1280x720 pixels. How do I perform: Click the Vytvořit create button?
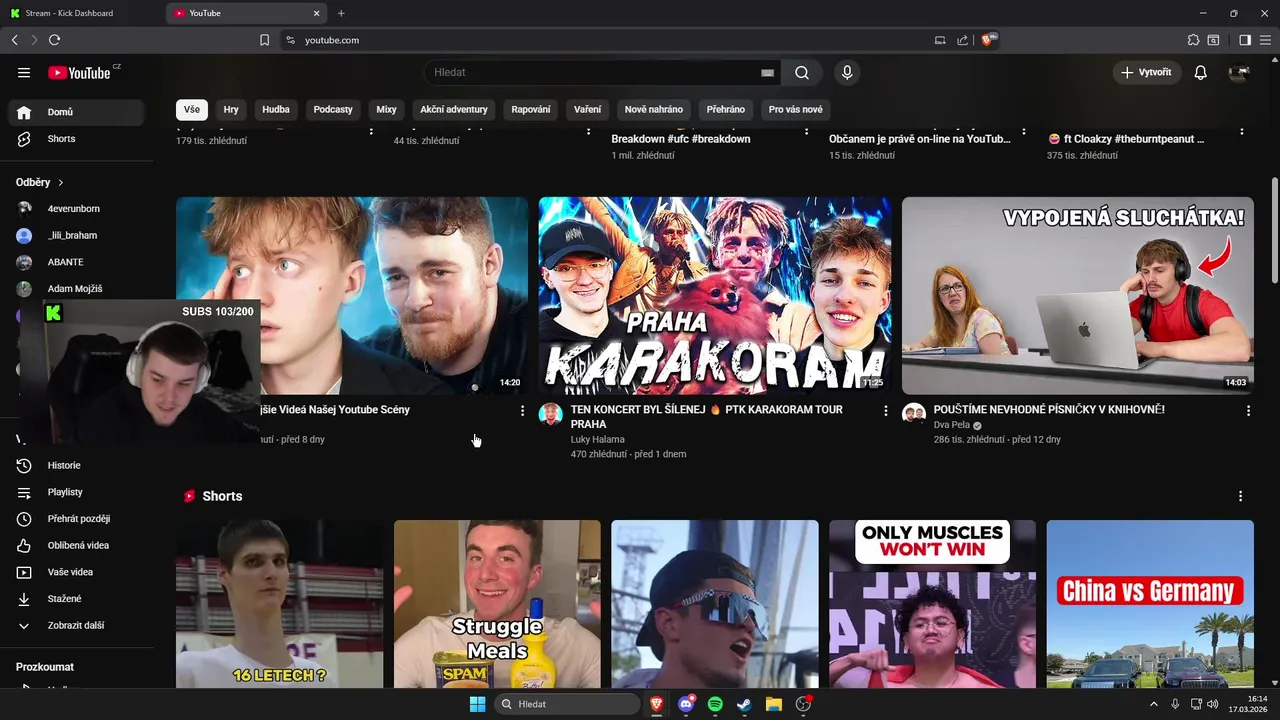tap(1147, 73)
